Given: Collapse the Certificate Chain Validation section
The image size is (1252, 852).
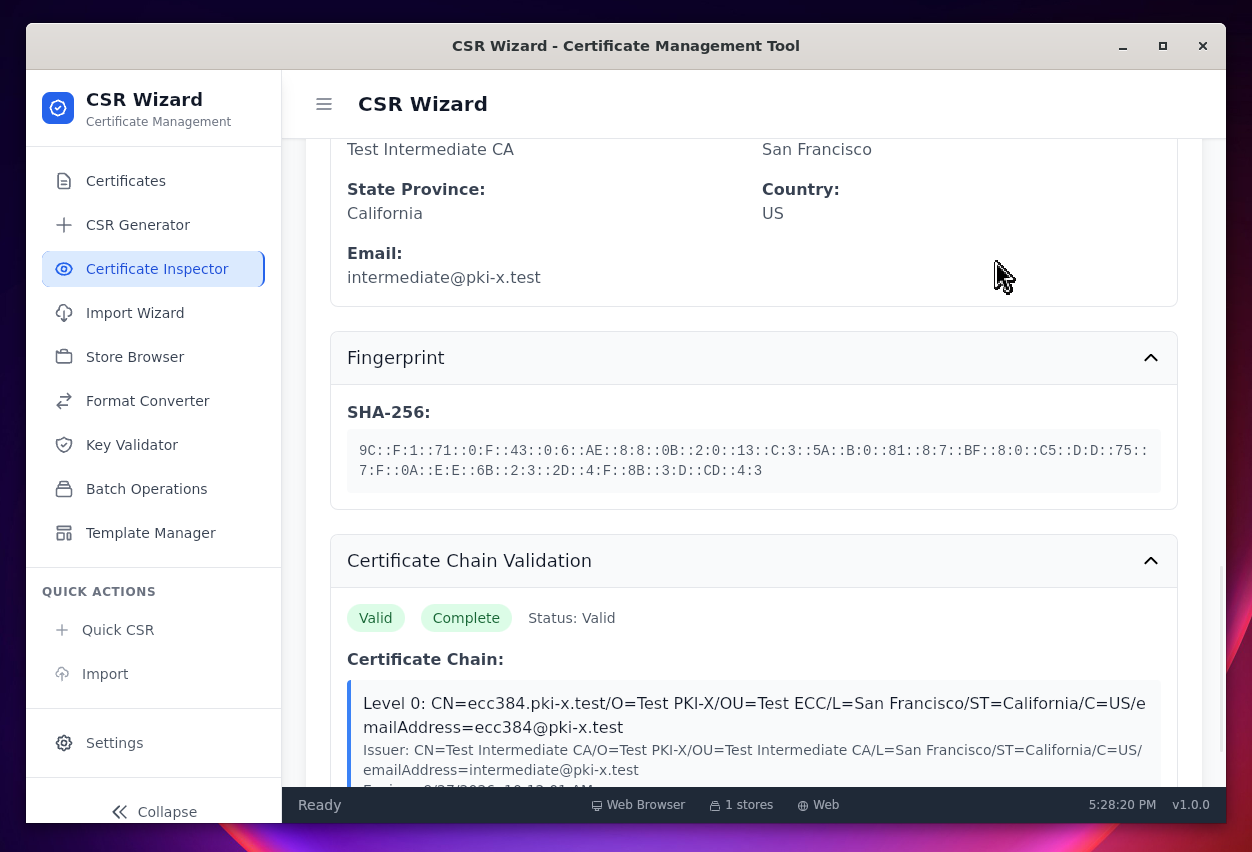Looking at the screenshot, I should click(x=1150, y=561).
